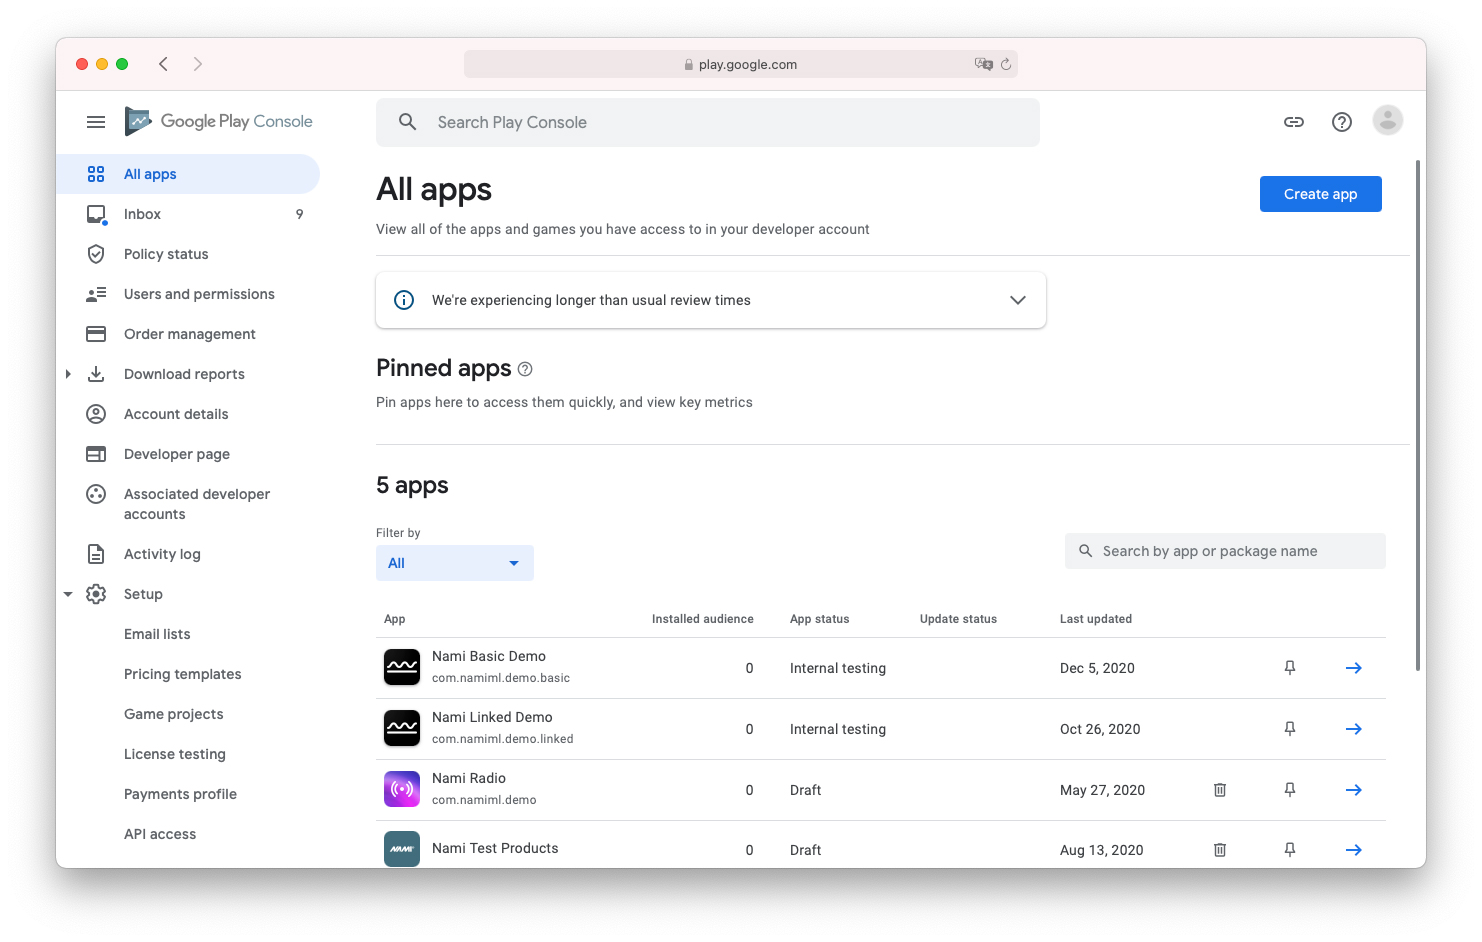The height and width of the screenshot is (942, 1482).
Task: Open Nami Radio via arrow
Action: coord(1354,790)
